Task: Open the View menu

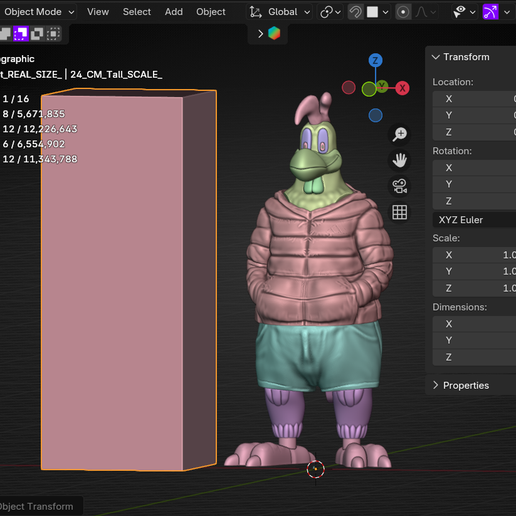Action: click(x=98, y=12)
